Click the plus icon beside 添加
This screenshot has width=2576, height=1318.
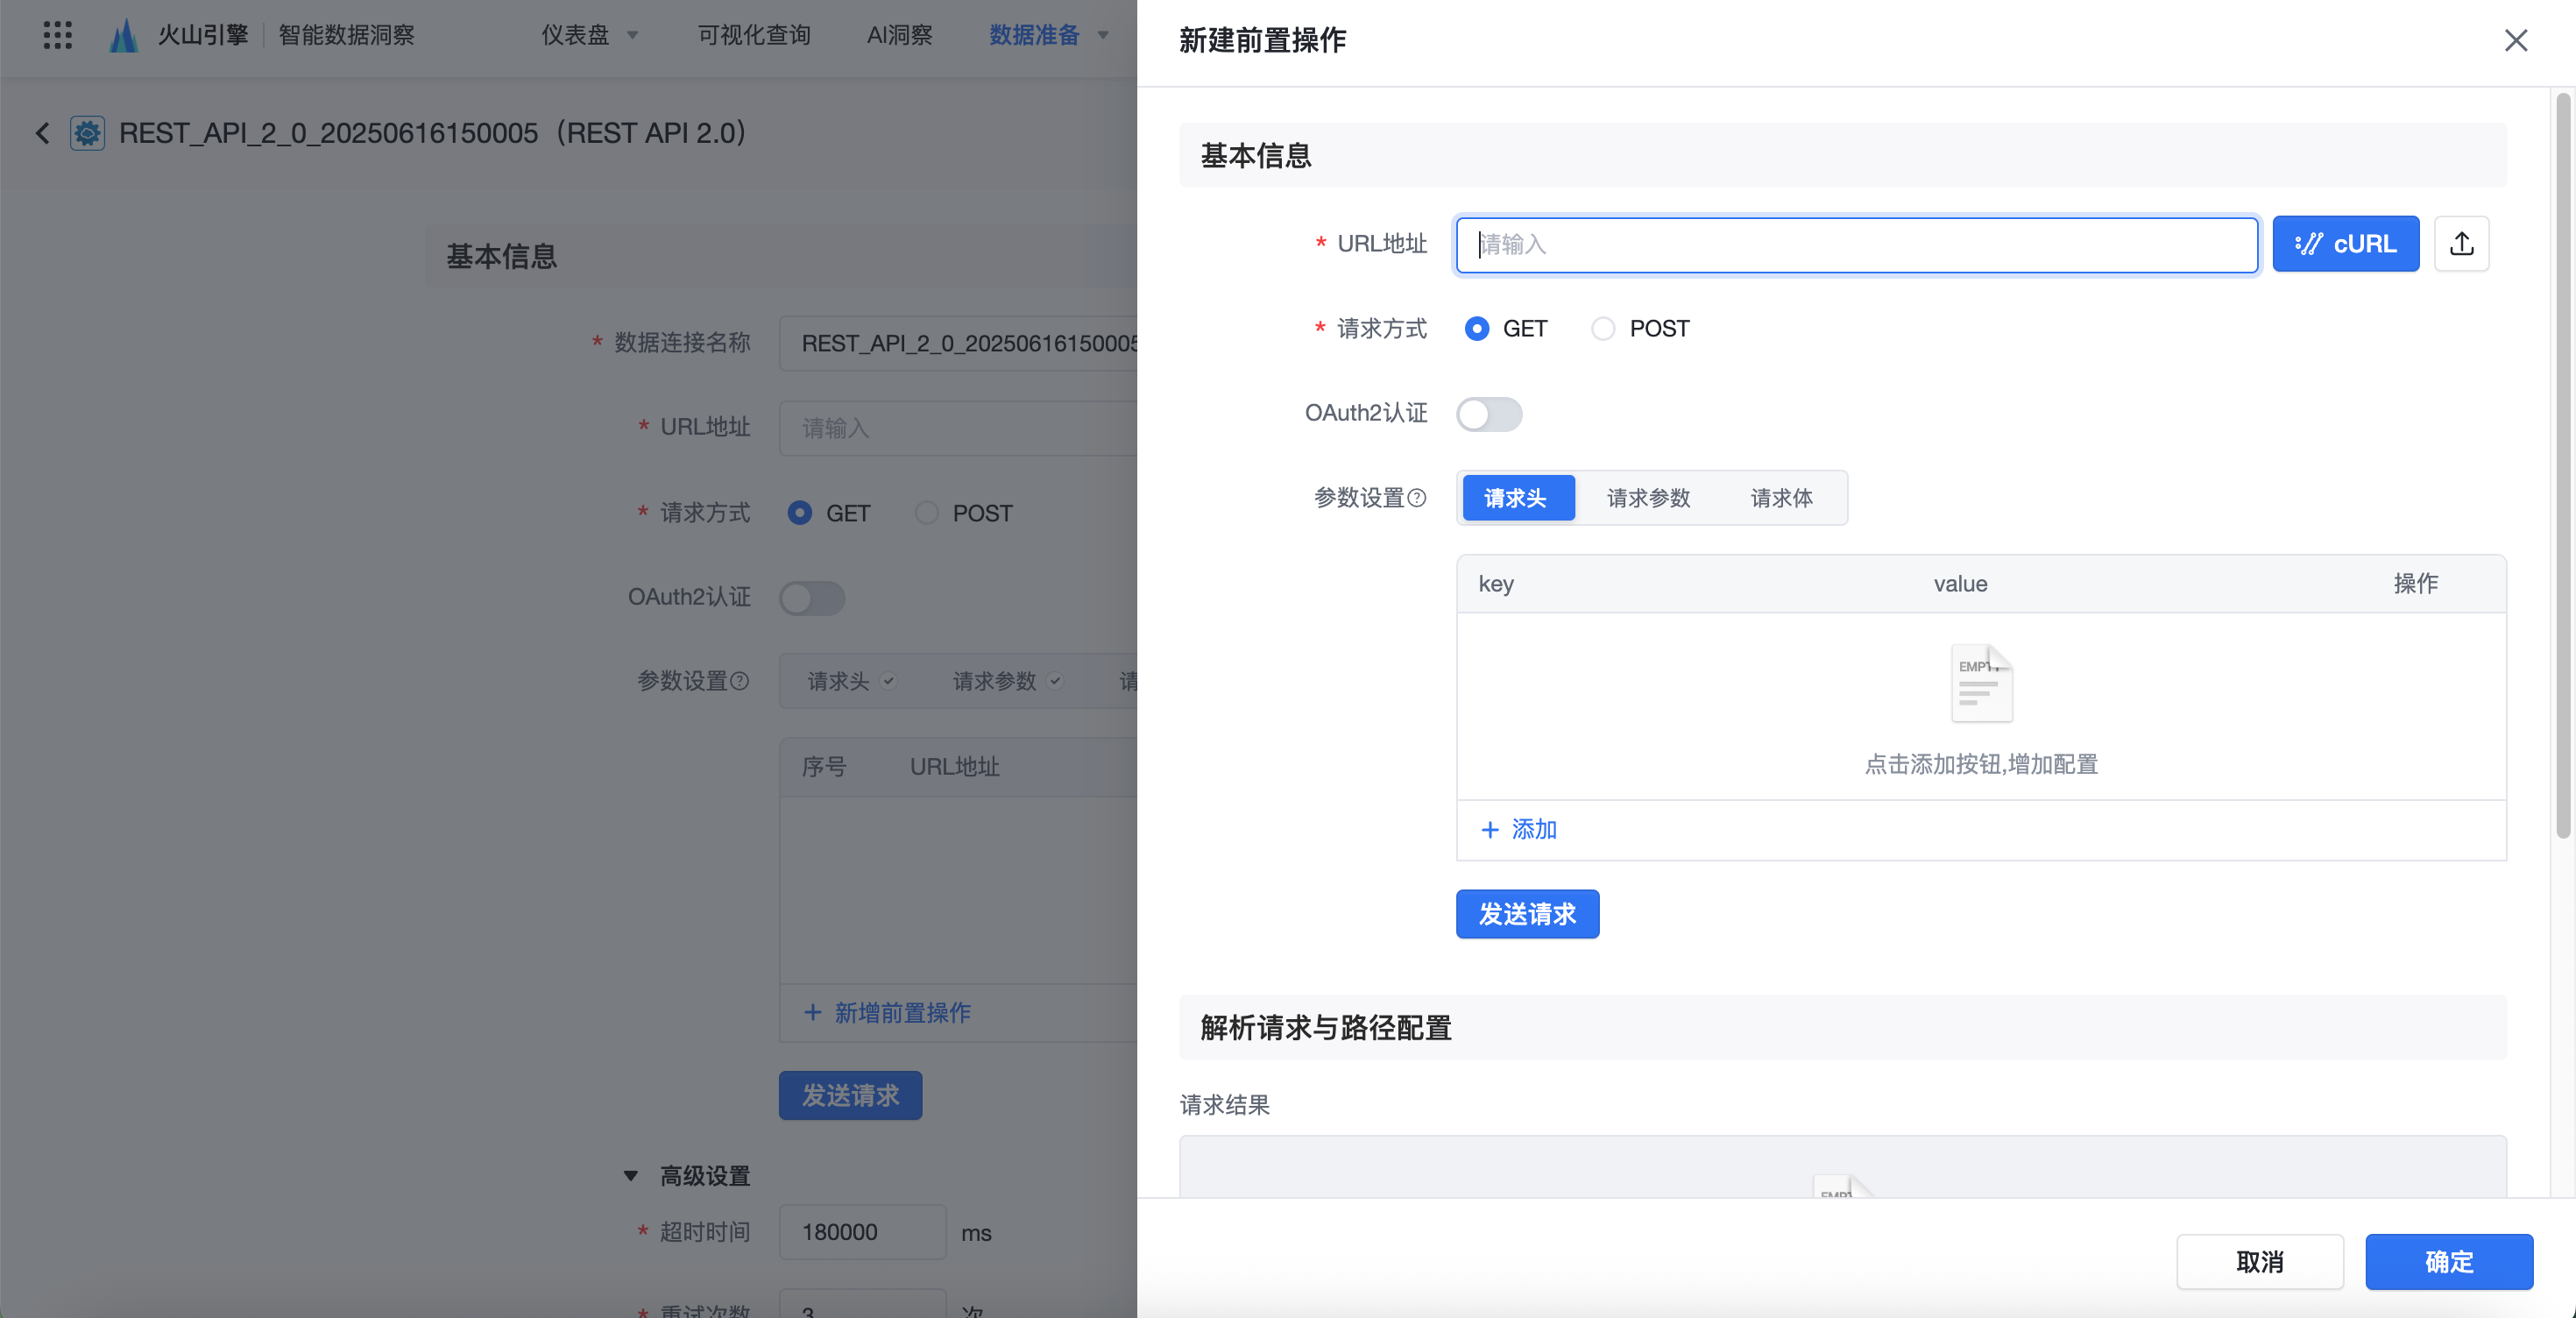(1490, 830)
